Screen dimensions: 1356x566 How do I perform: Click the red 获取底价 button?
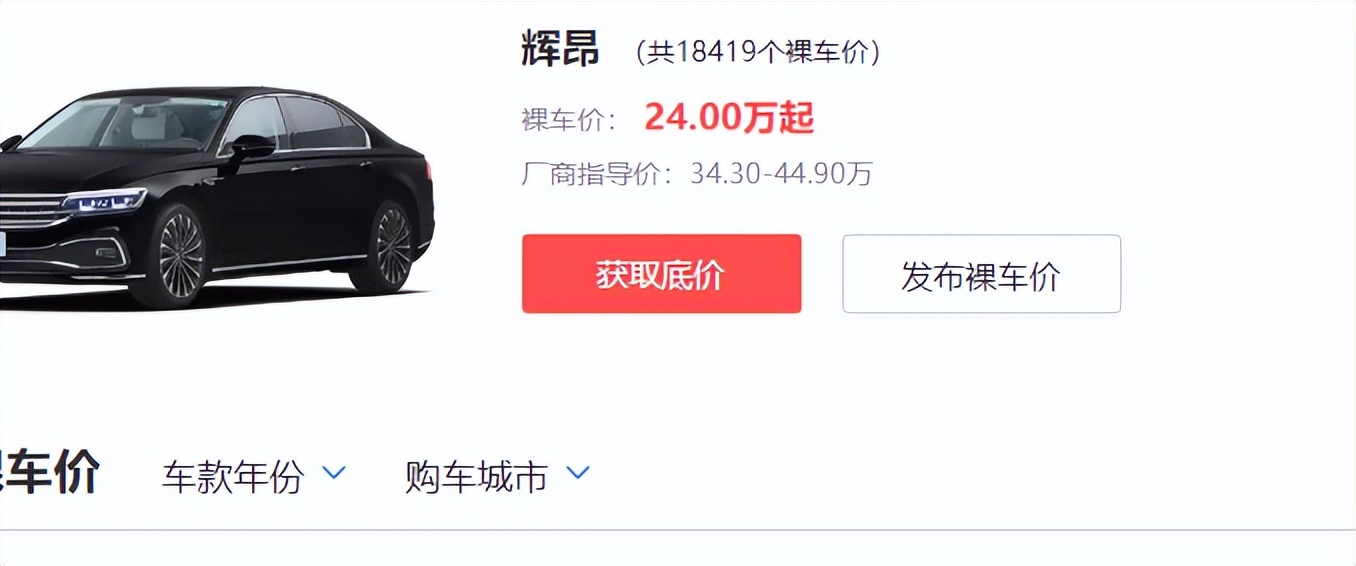tap(661, 274)
